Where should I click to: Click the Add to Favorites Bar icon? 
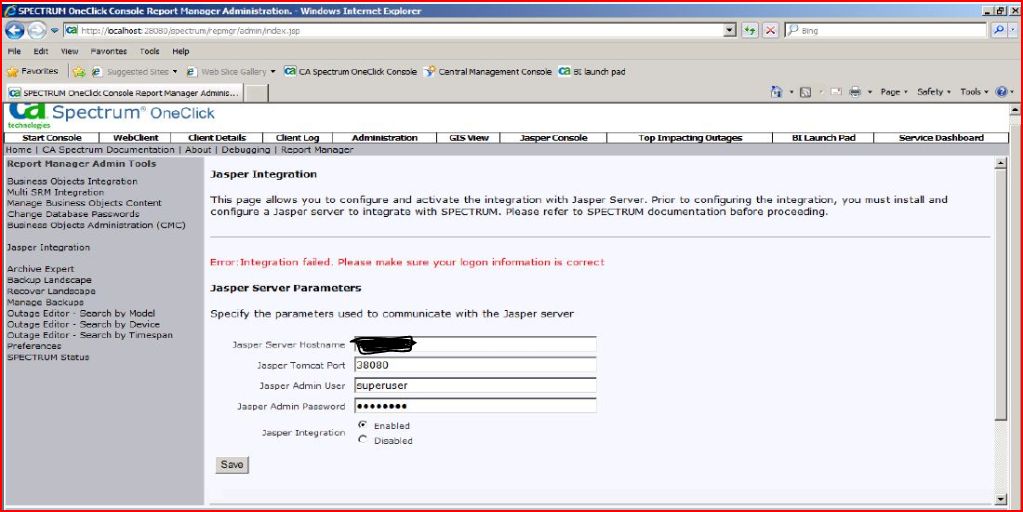(x=79, y=72)
